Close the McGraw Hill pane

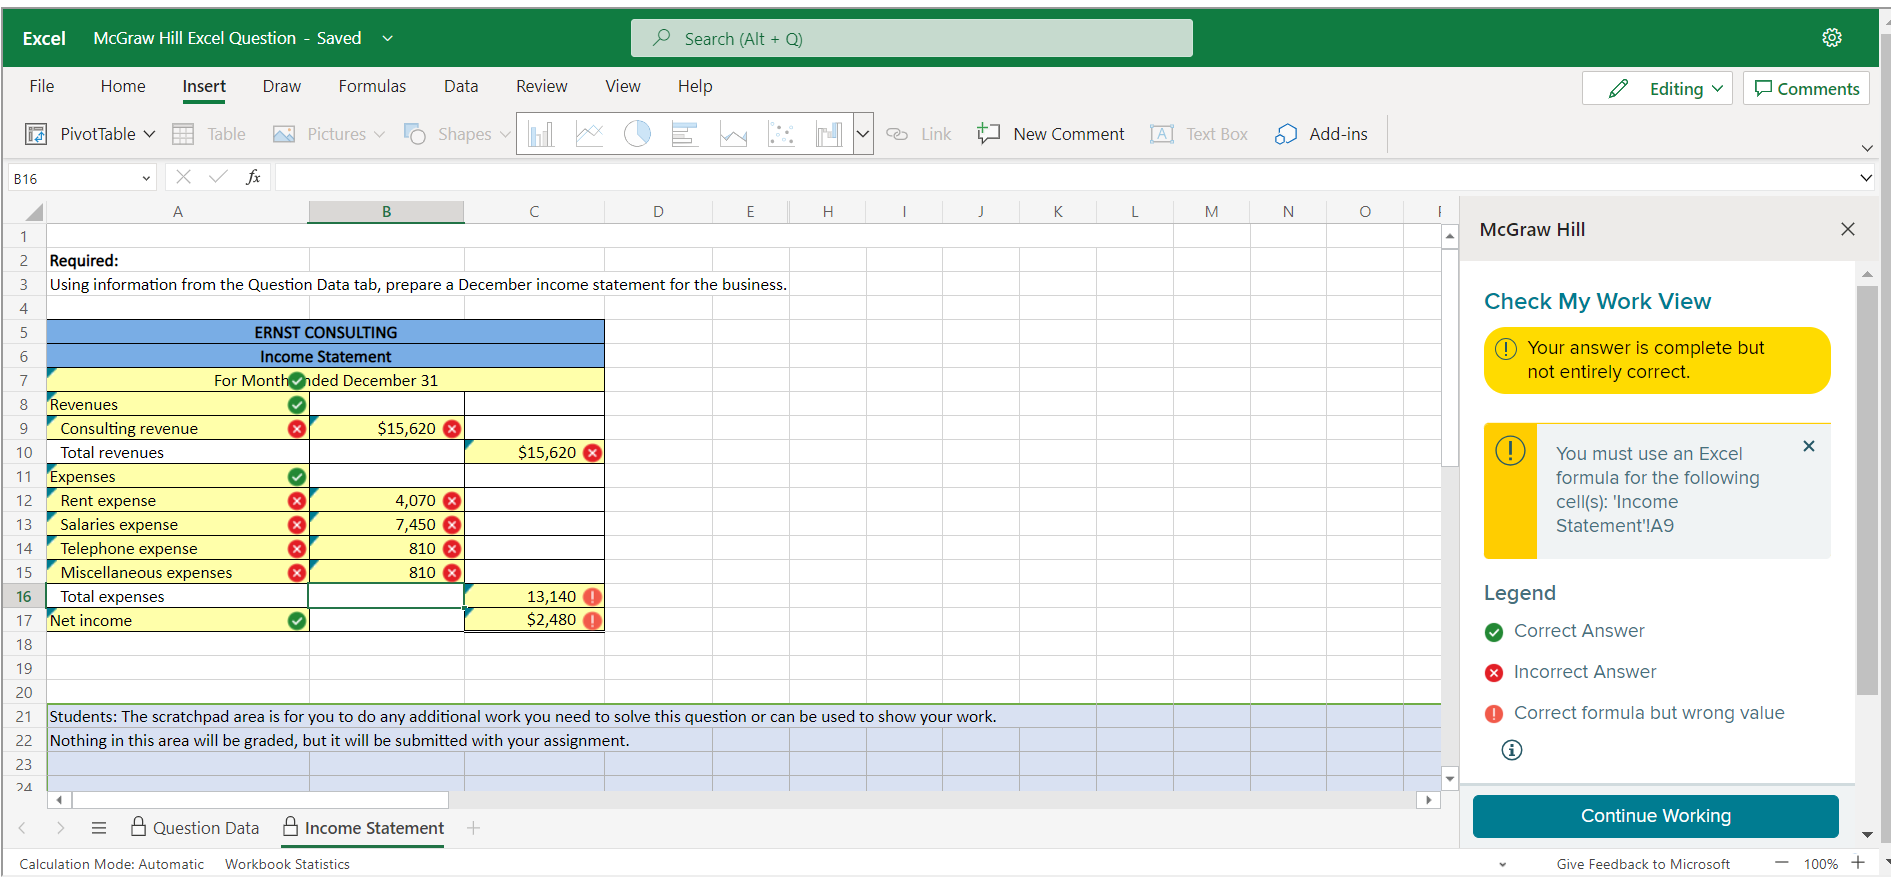[1848, 229]
